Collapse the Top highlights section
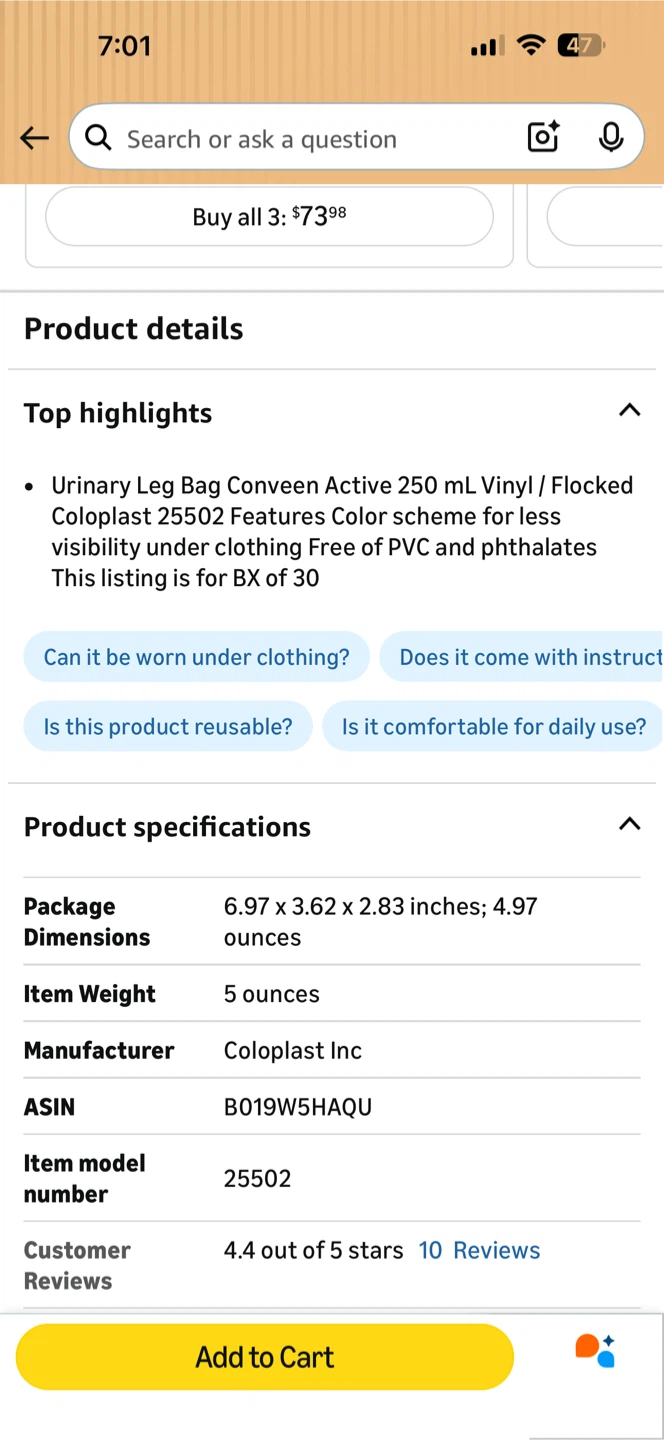Screen dimensions: 664x1440 (629, 410)
